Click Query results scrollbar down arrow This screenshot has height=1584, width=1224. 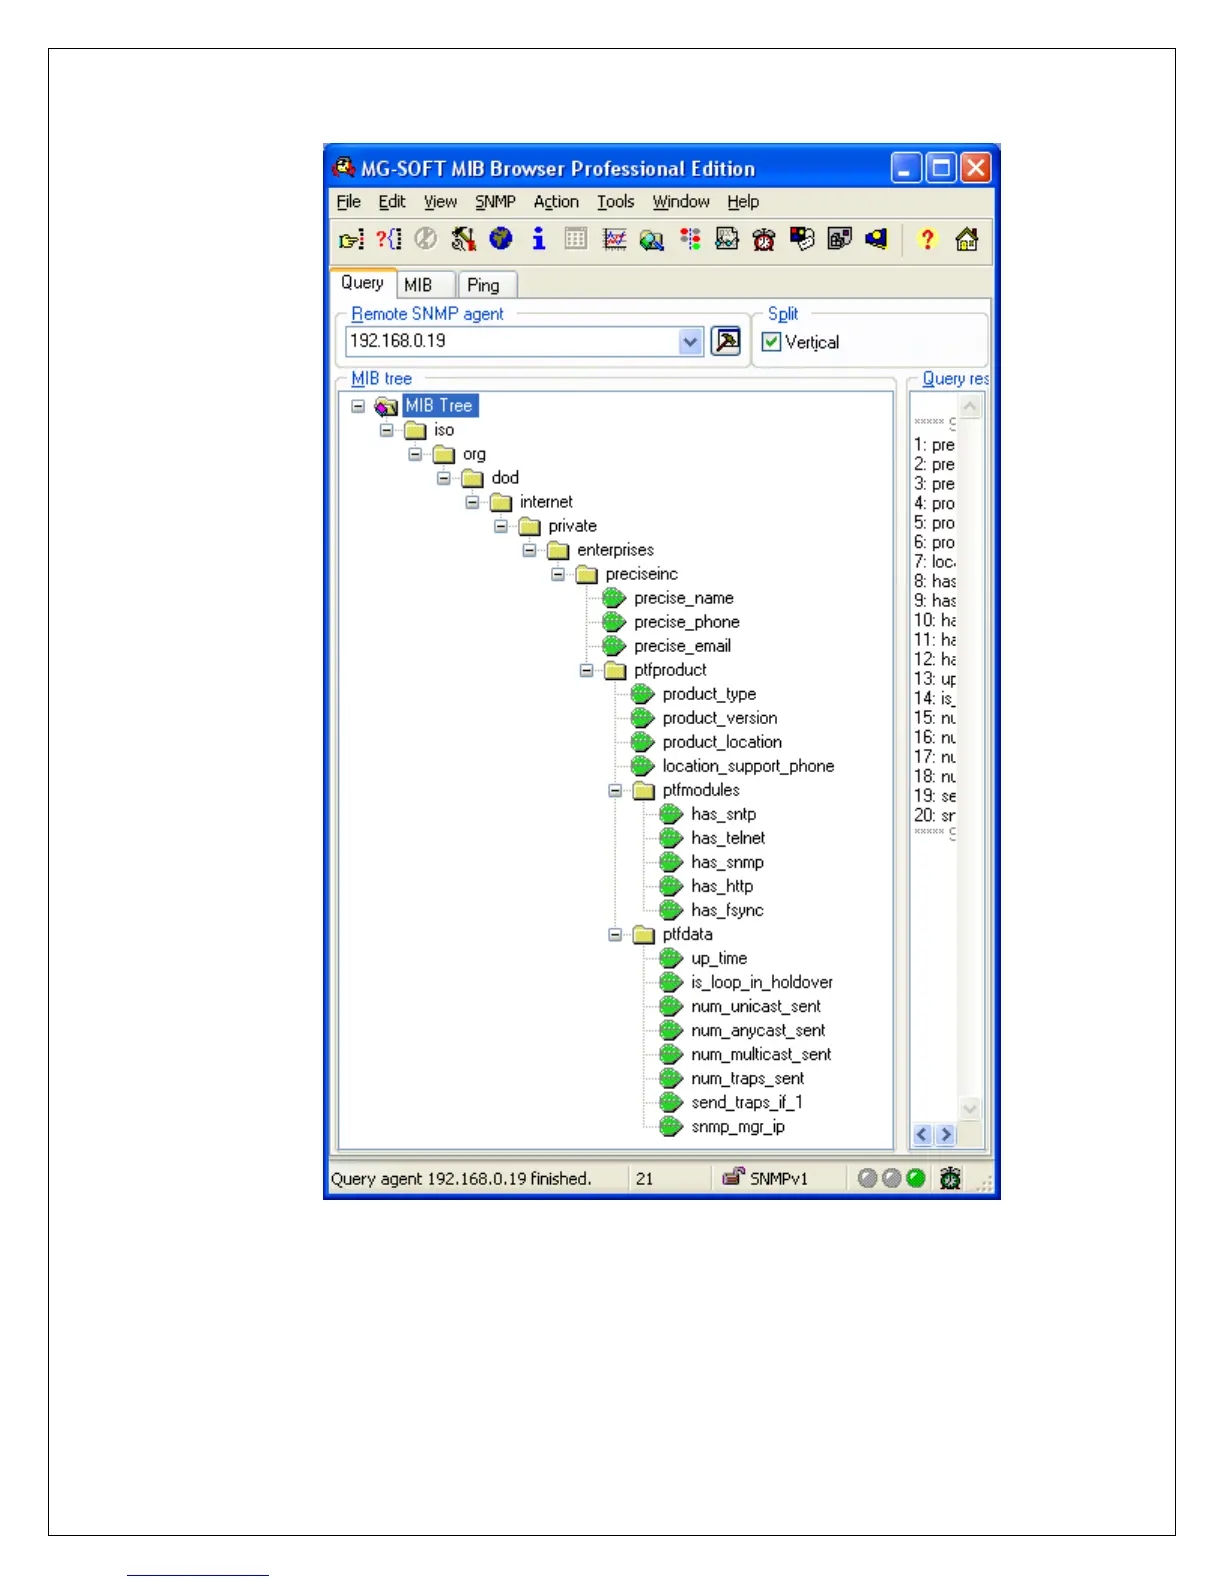pos(970,1108)
